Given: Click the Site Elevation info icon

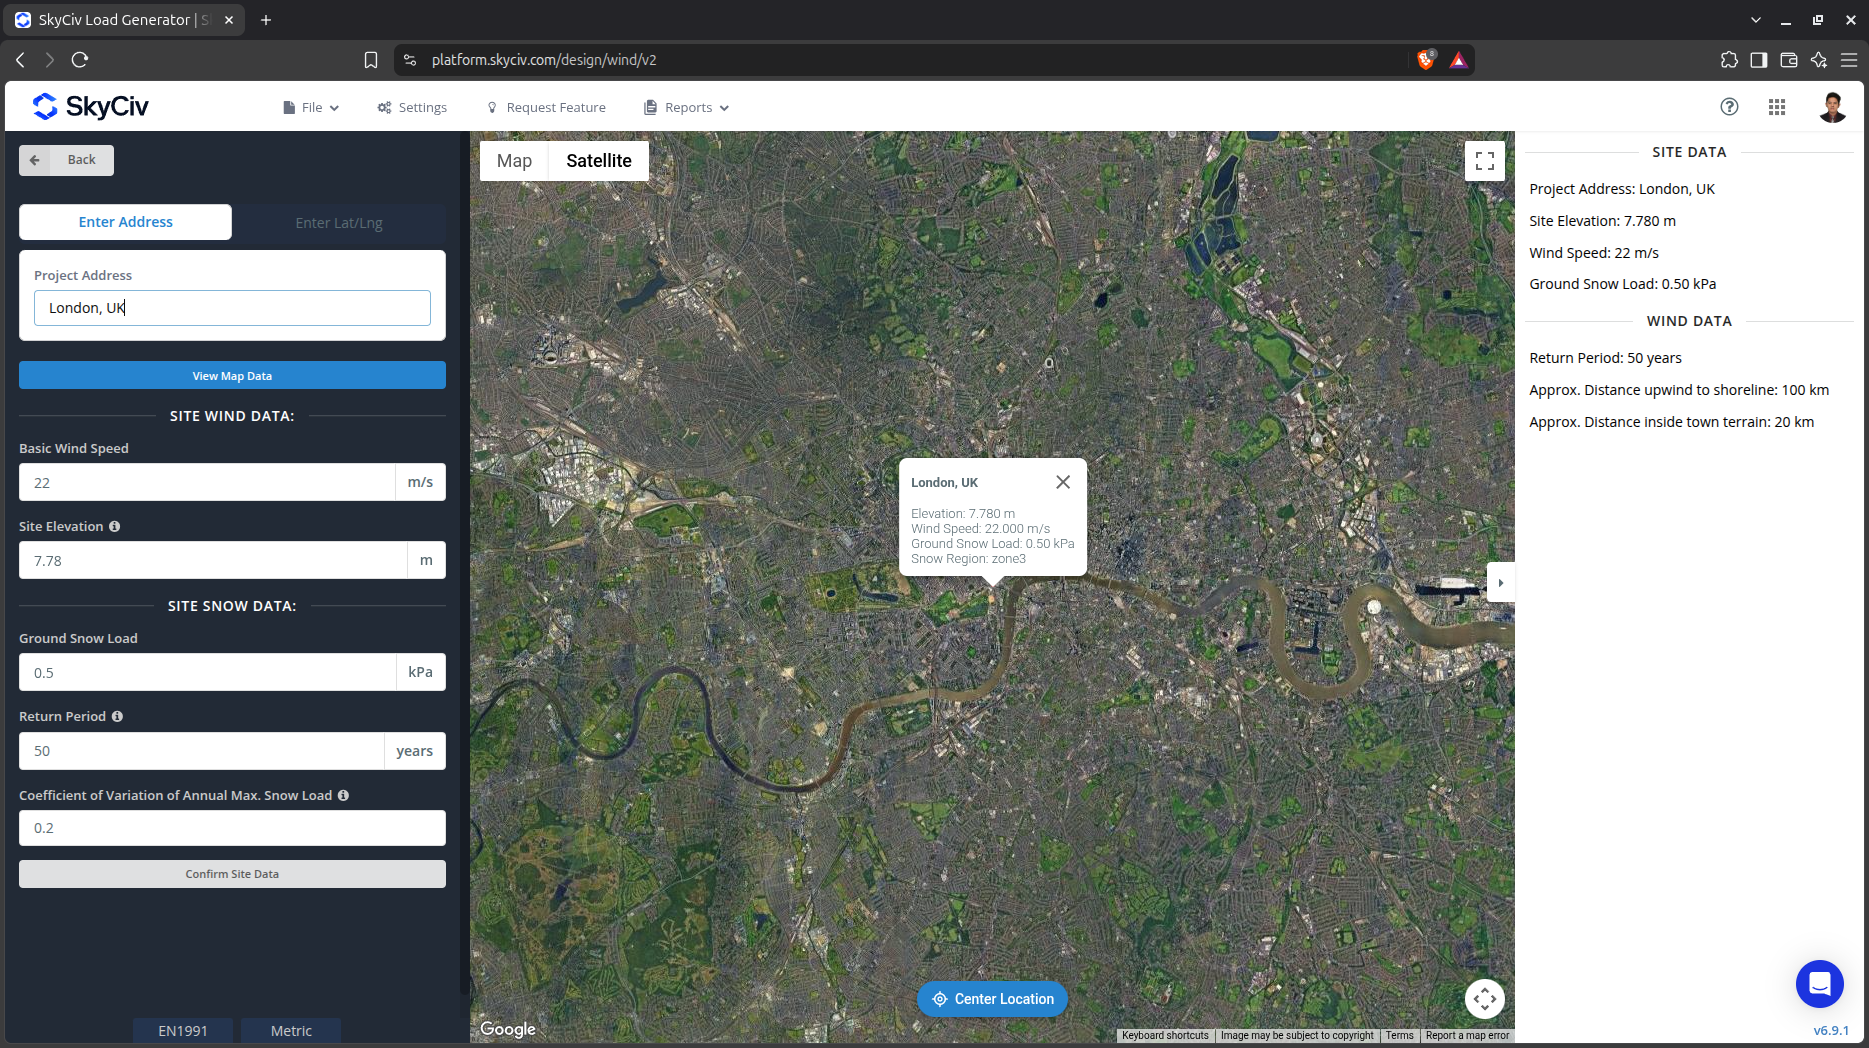Looking at the screenshot, I should click(115, 526).
